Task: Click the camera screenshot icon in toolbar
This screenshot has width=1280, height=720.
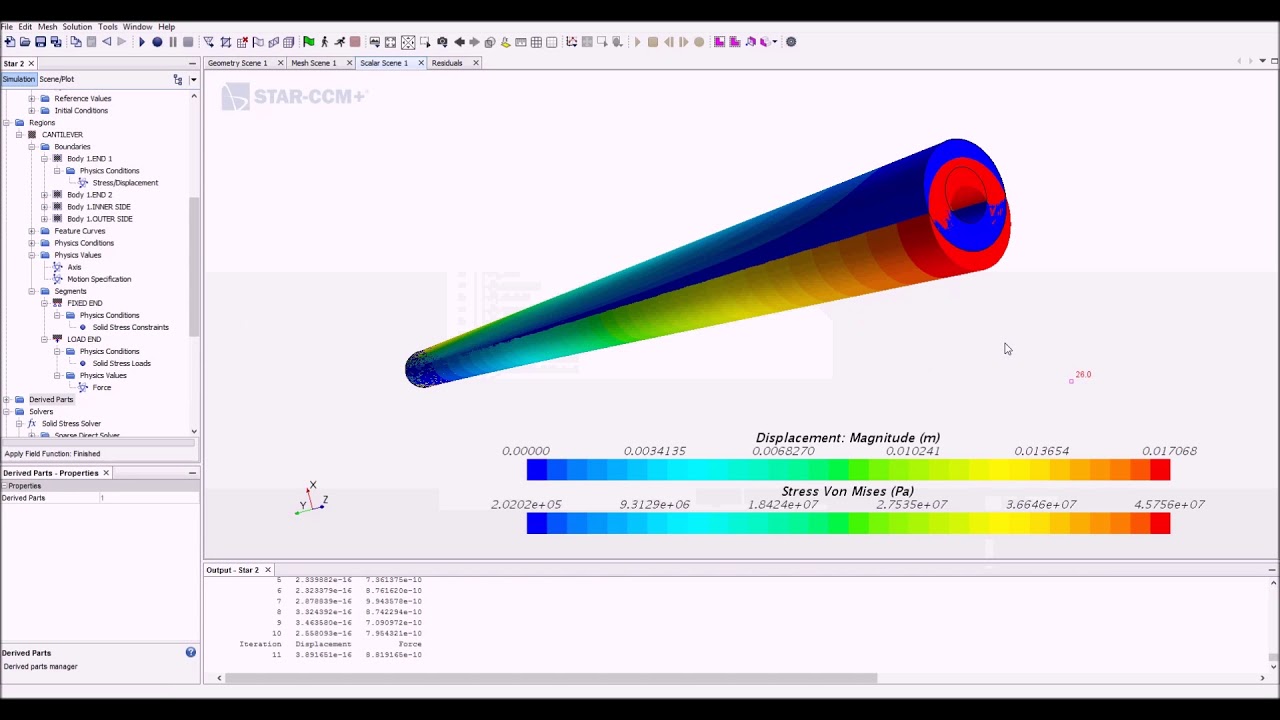Action: 442,42
